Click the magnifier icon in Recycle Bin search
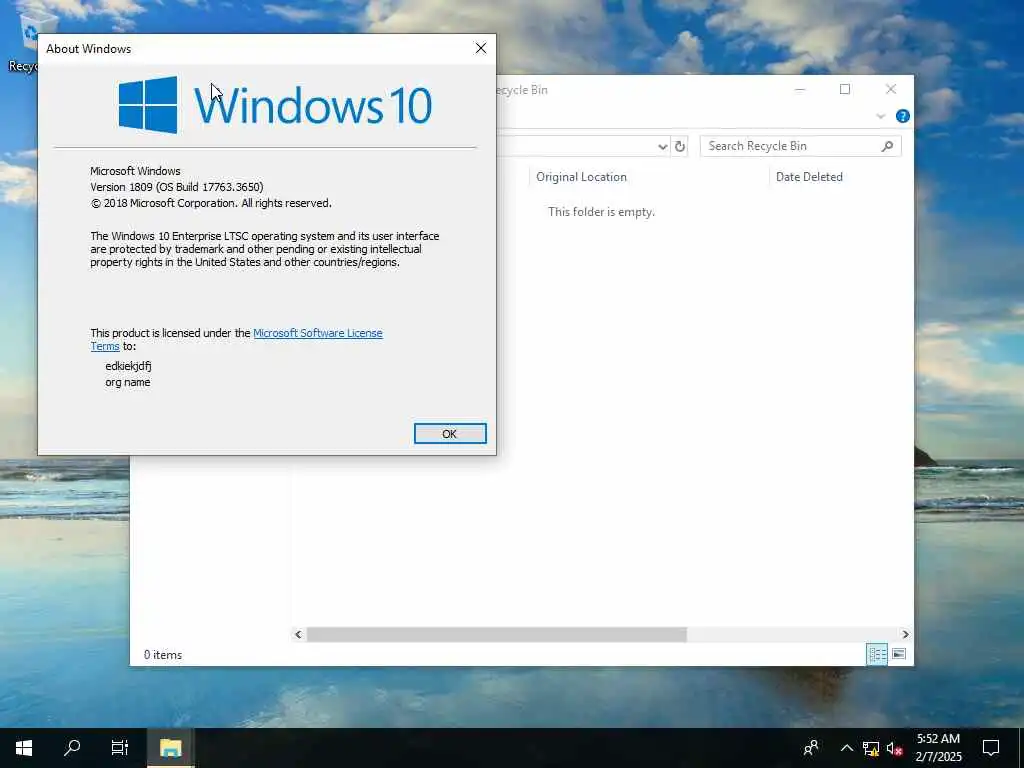 coord(887,146)
